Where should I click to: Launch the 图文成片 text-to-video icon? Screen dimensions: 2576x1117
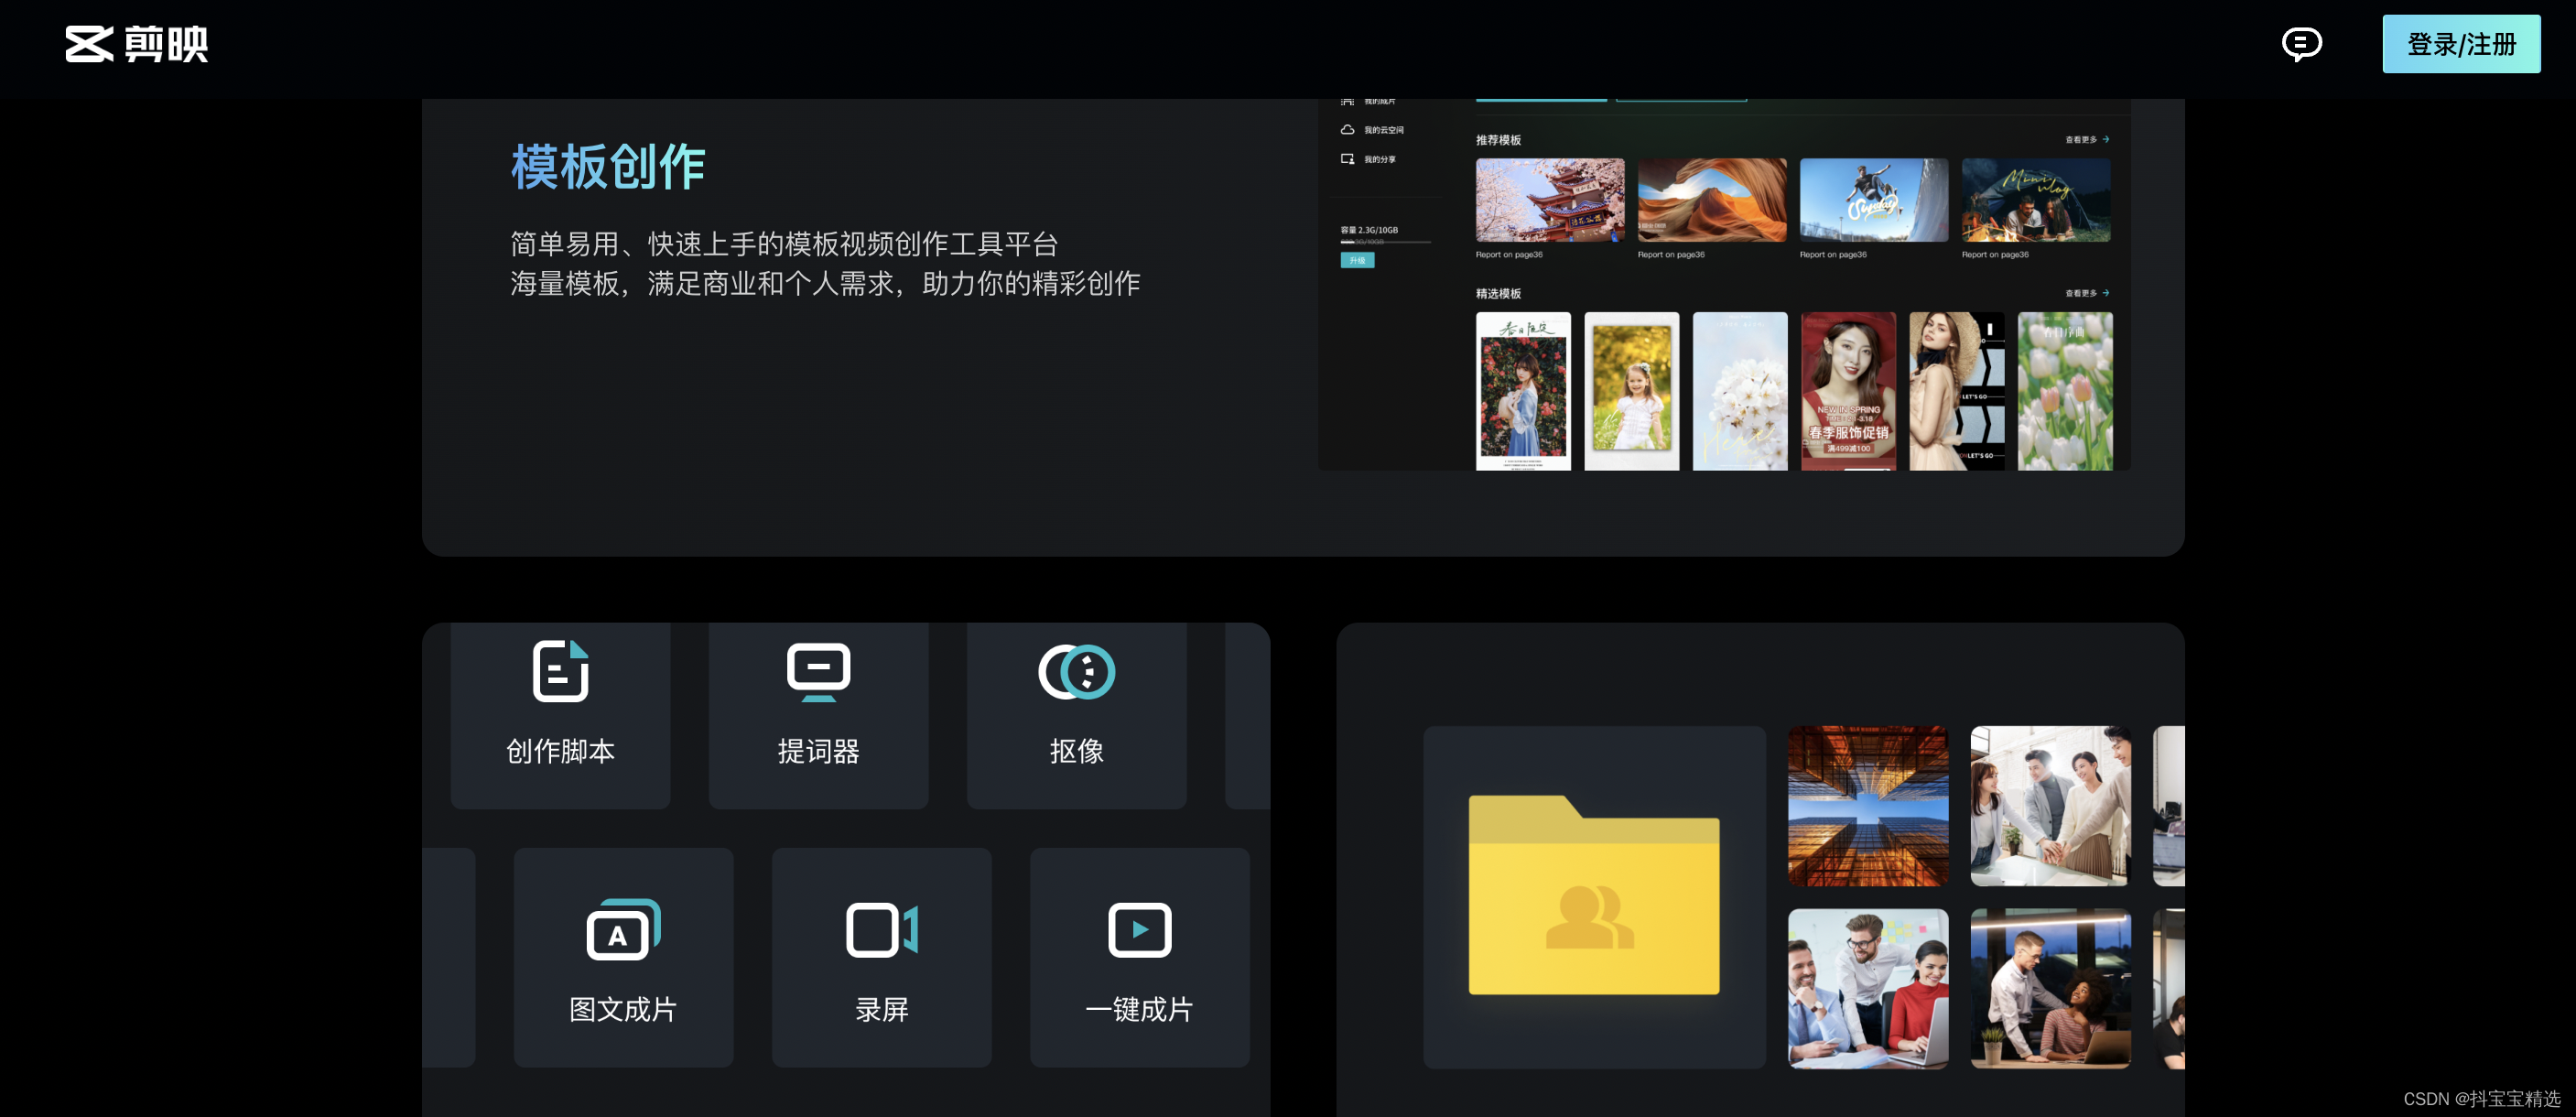pyautogui.click(x=623, y=930)
